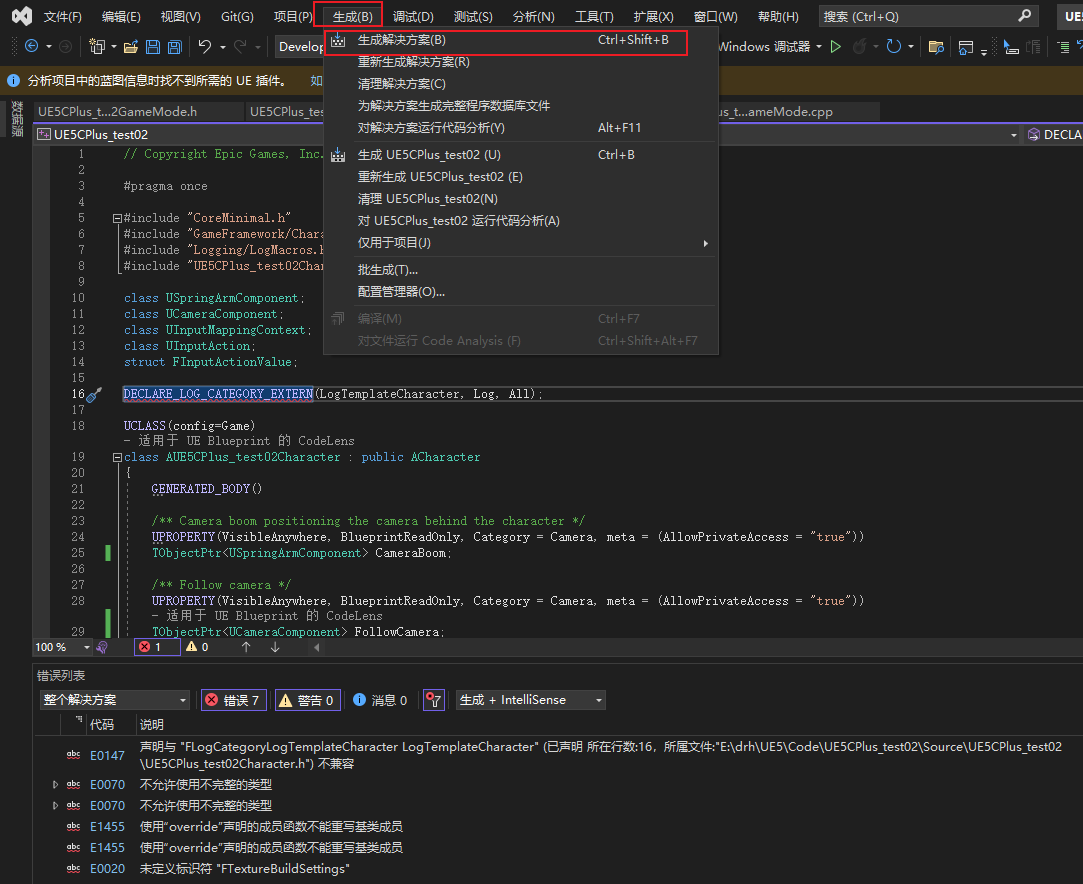Click the code health indicator icon near zoom

tap(102, 647)
